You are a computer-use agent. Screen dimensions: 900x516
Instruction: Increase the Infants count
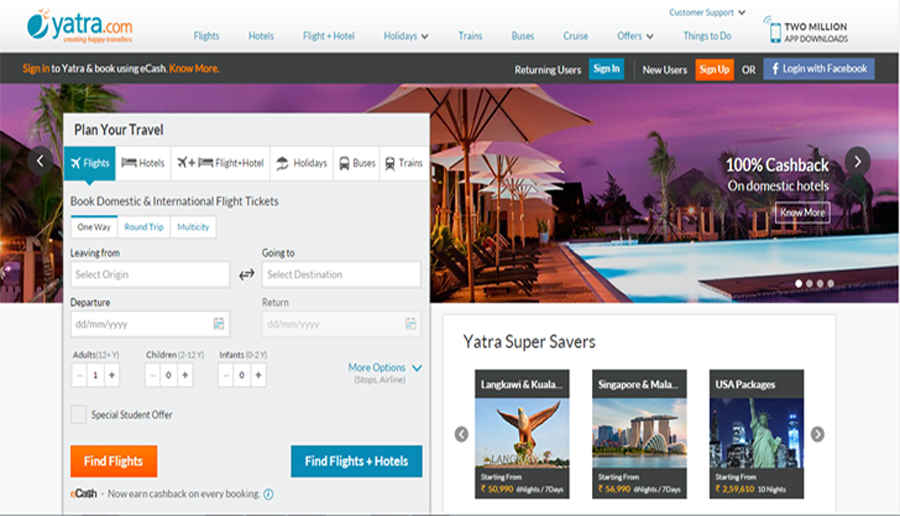pos(258,375)
